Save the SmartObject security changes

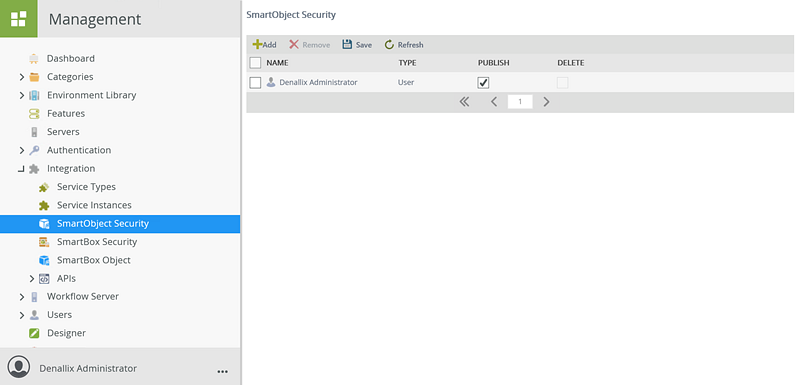(357, 45)
